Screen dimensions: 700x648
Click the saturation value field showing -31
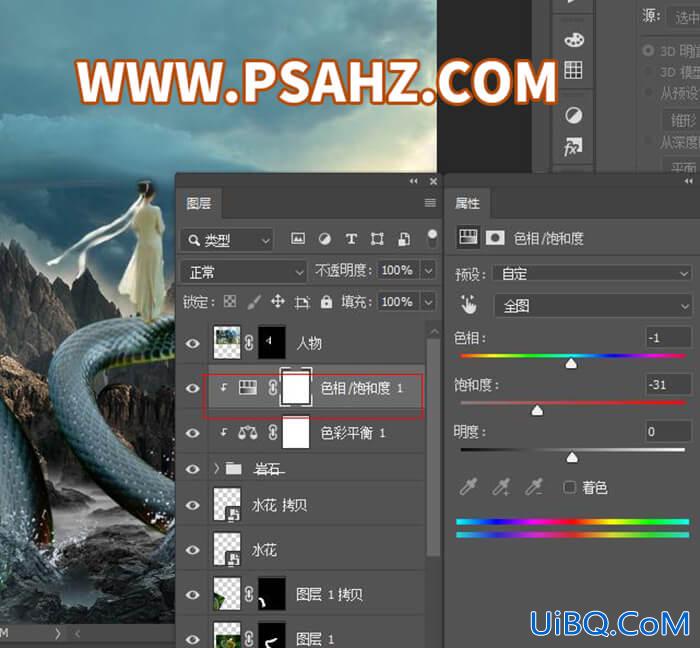668,384
